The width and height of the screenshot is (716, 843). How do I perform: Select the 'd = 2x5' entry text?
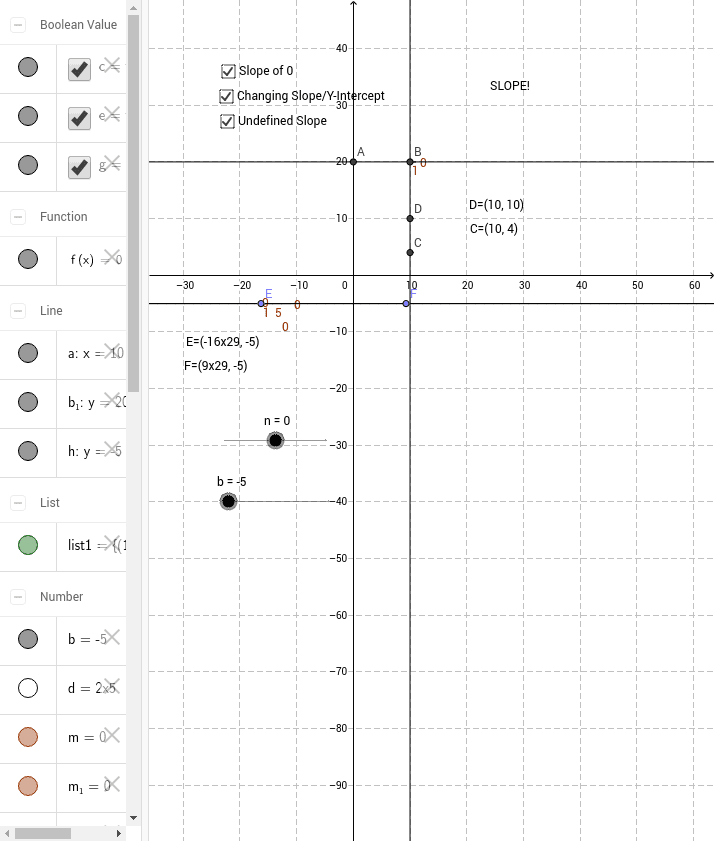point(91,688)
